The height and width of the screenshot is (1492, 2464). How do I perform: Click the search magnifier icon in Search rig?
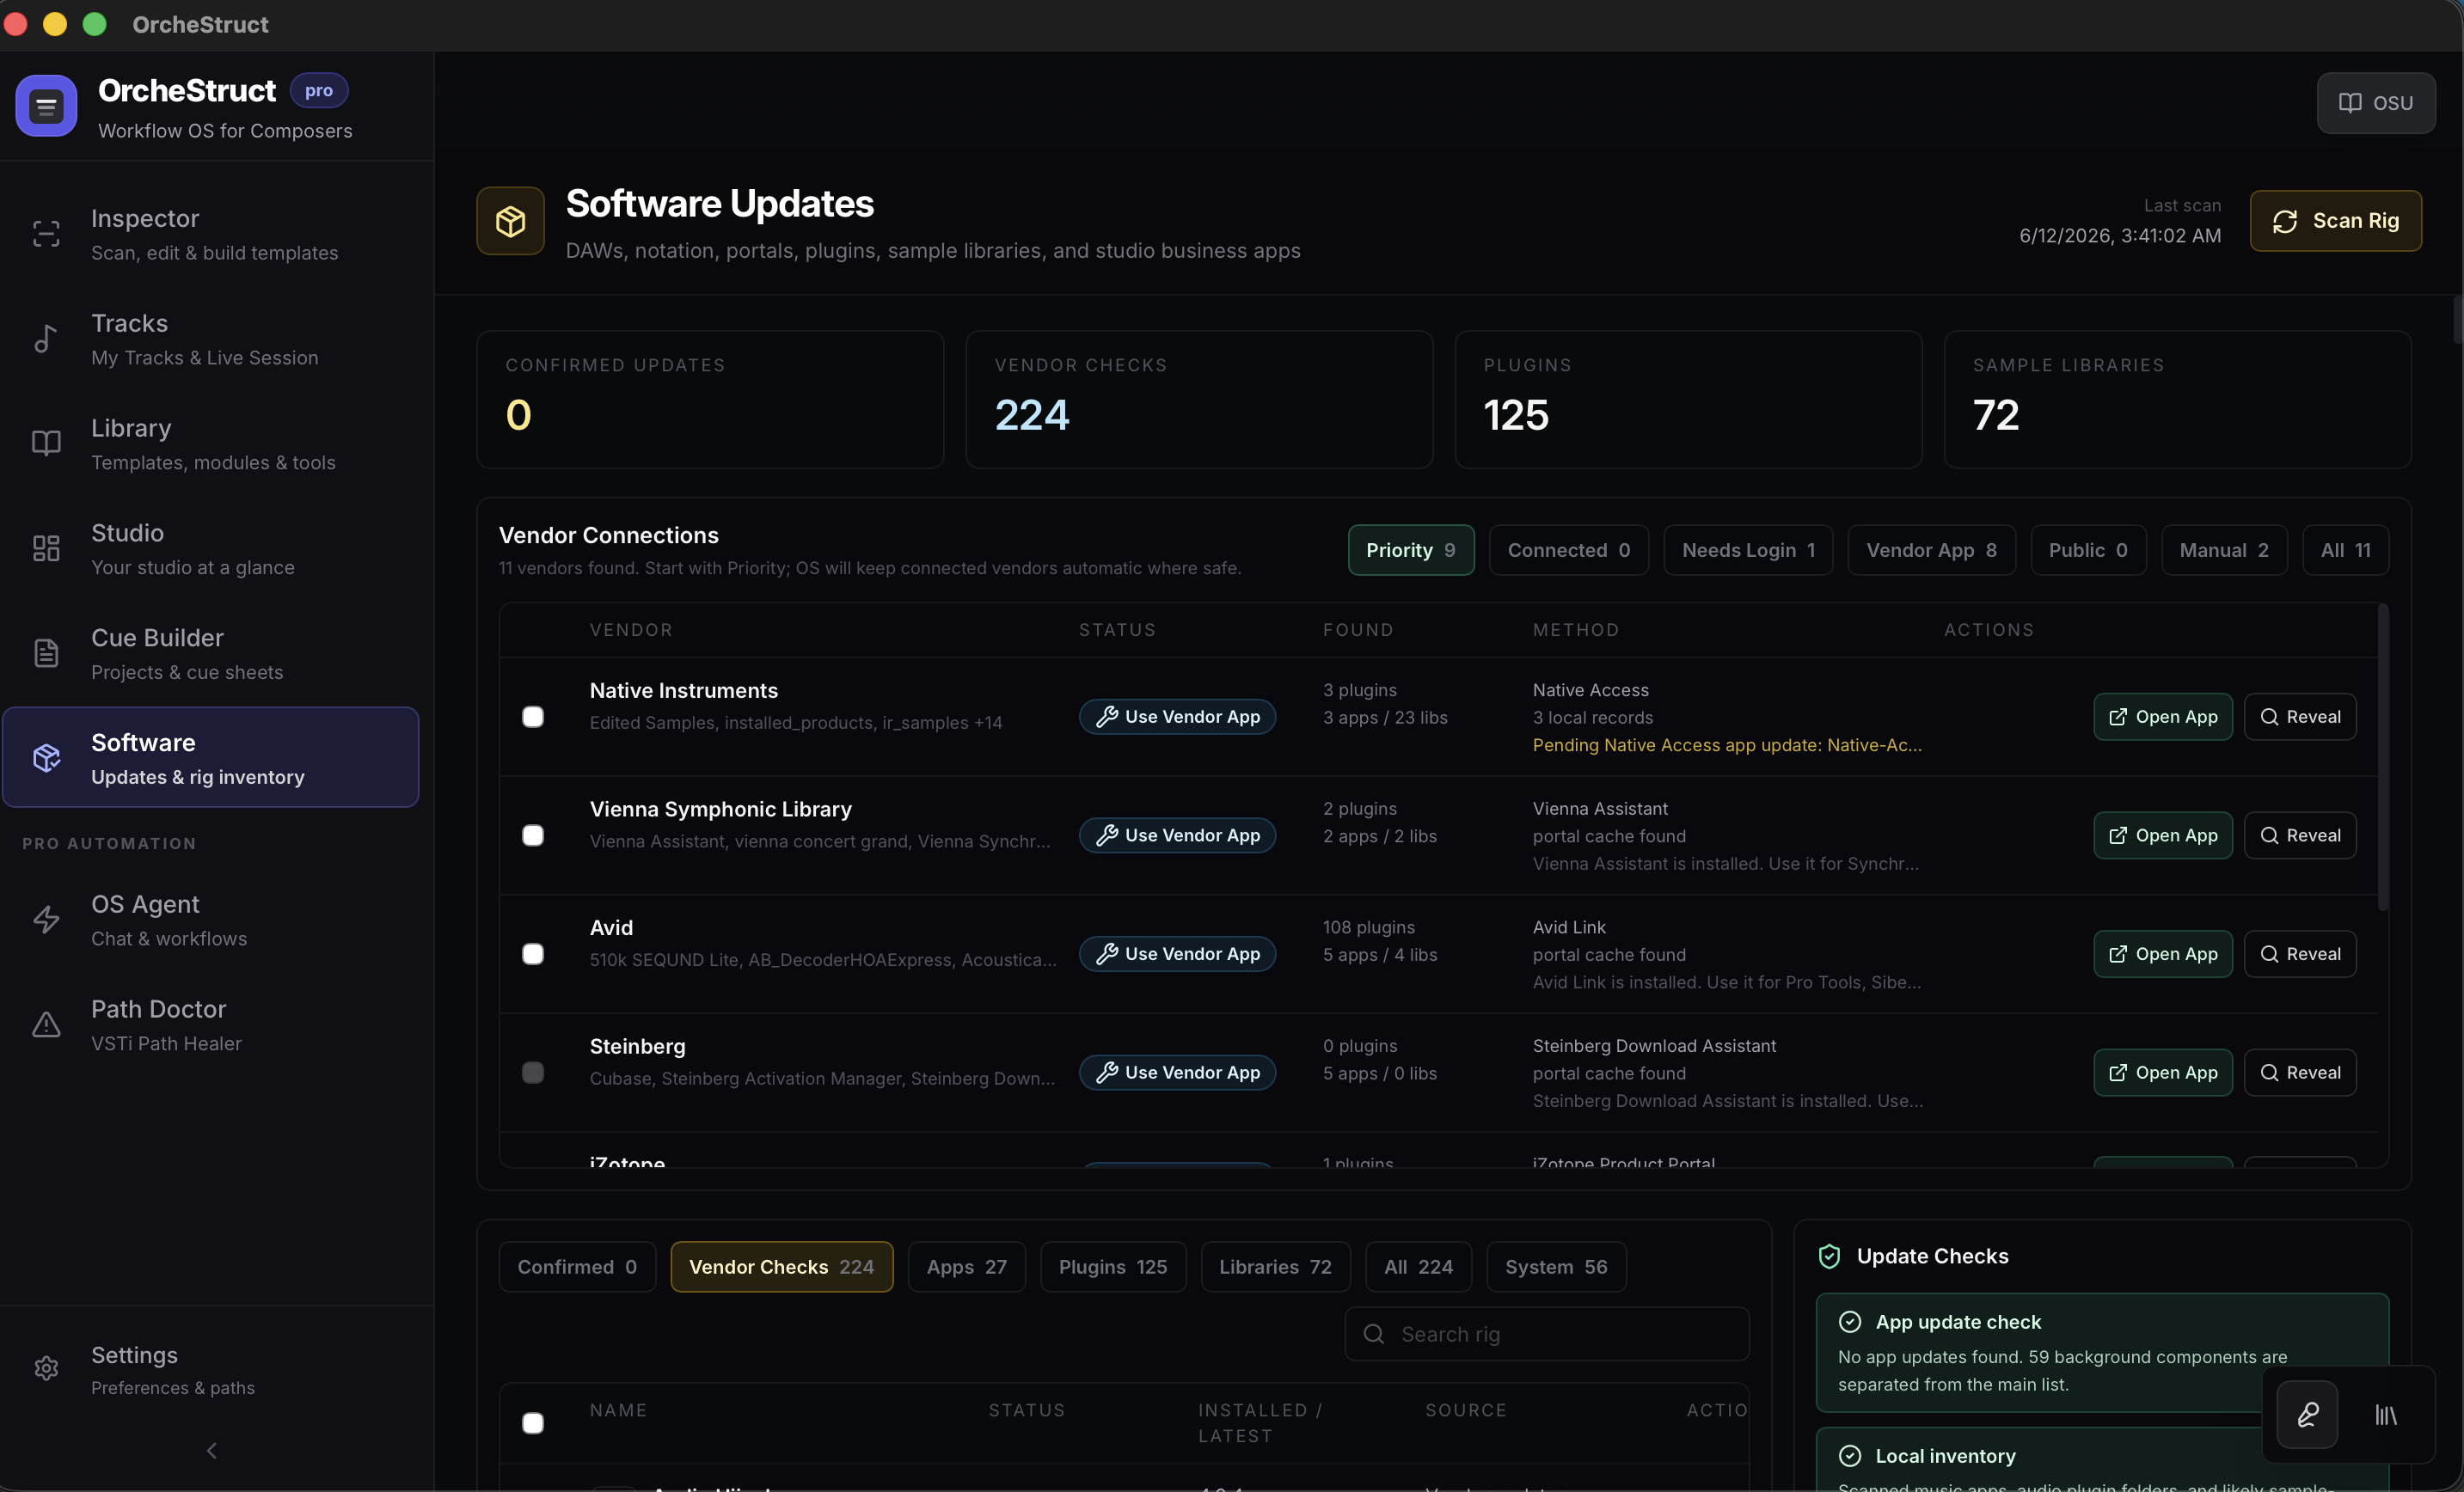[1374, 1334]
